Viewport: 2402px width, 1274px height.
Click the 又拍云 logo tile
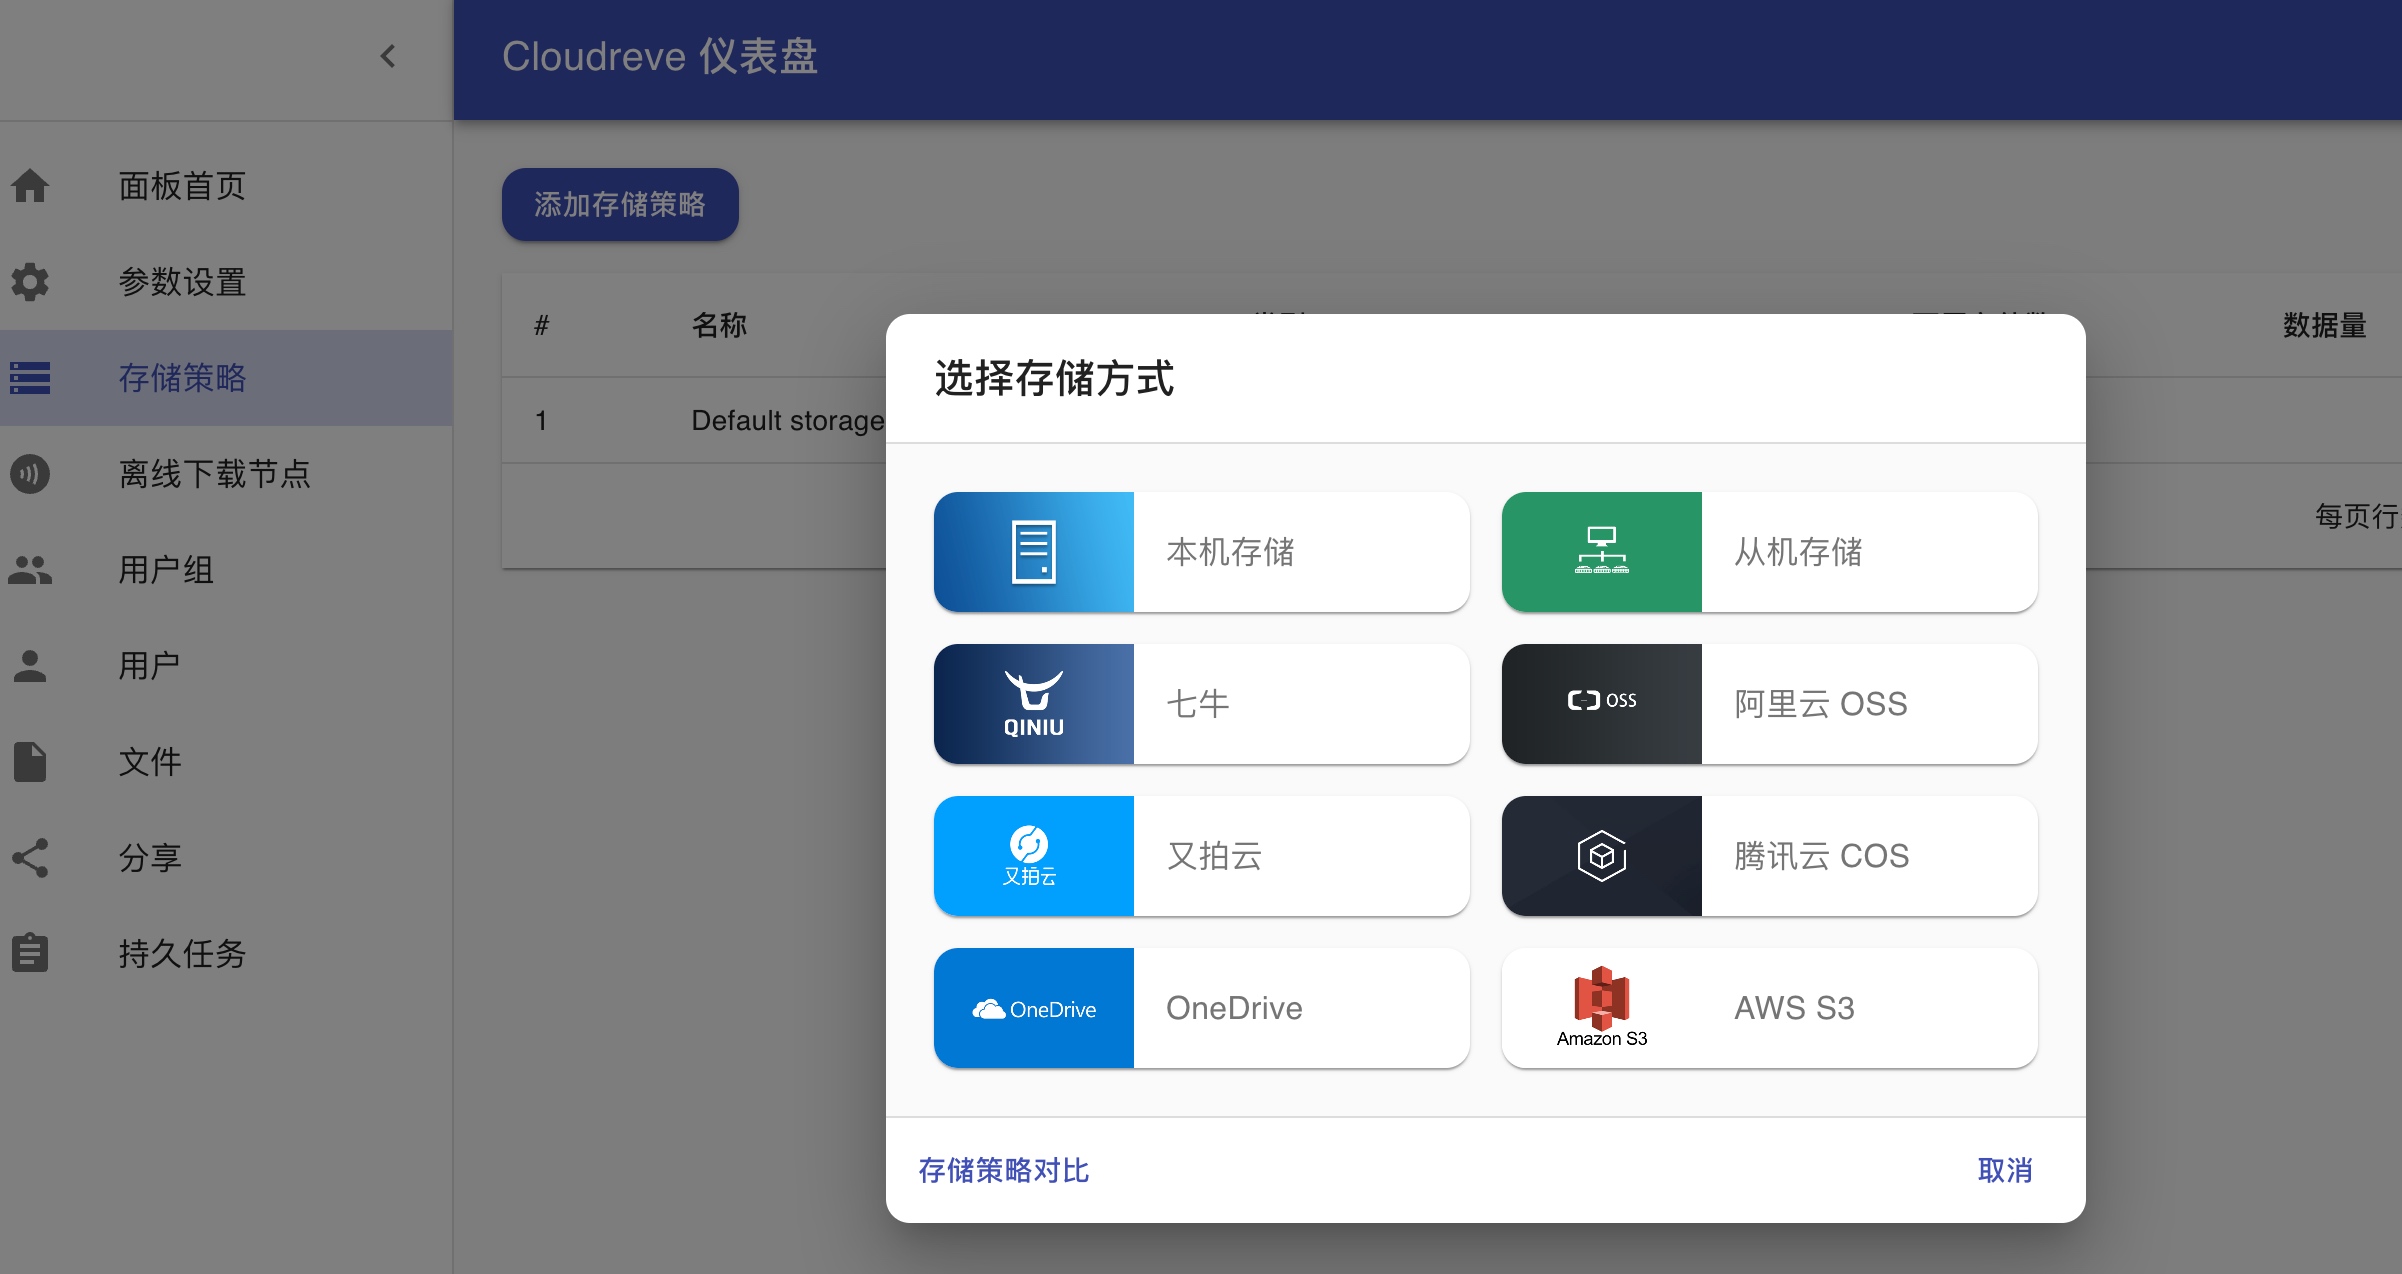(x=1034, y=856)
